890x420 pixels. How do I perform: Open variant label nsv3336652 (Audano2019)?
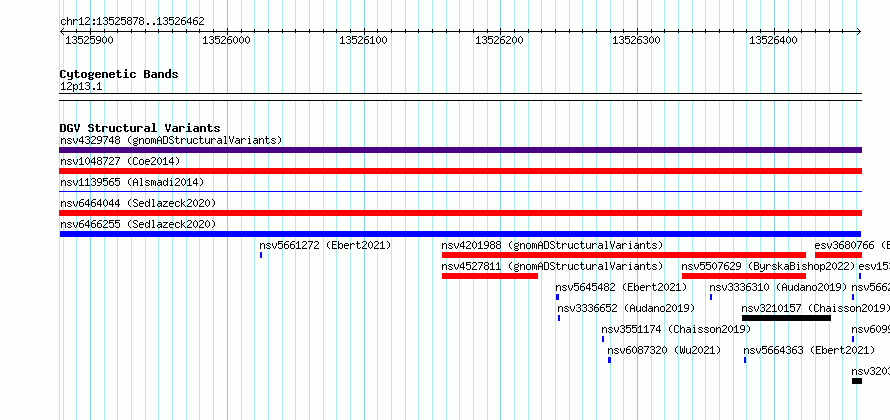point(626,309)
